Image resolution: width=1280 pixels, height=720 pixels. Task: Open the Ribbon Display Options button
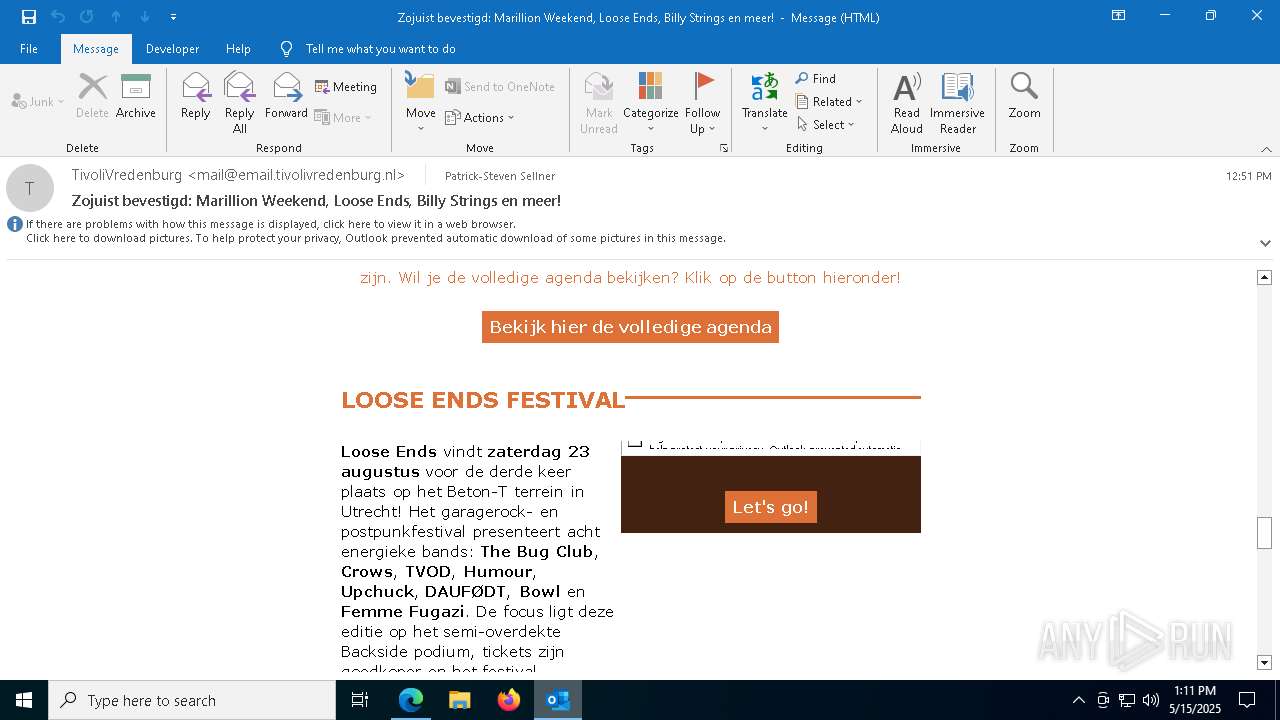pos(1118,16)
